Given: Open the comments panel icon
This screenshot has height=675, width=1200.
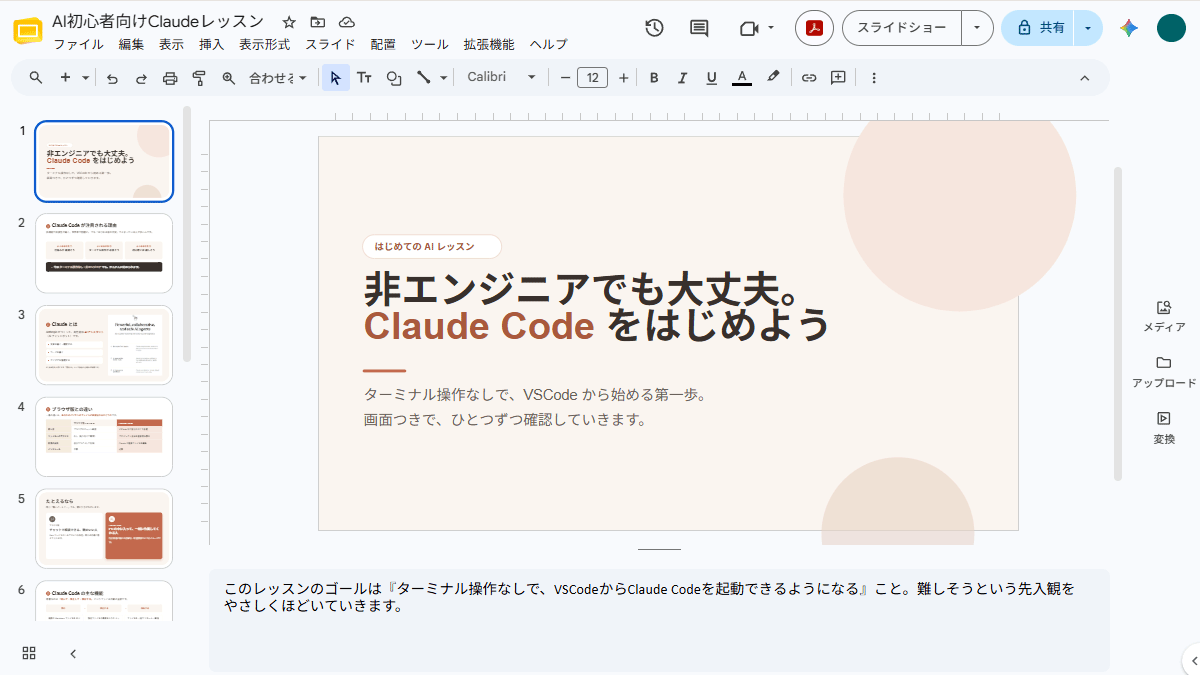Looking at the screenshot, I should 699,28.
